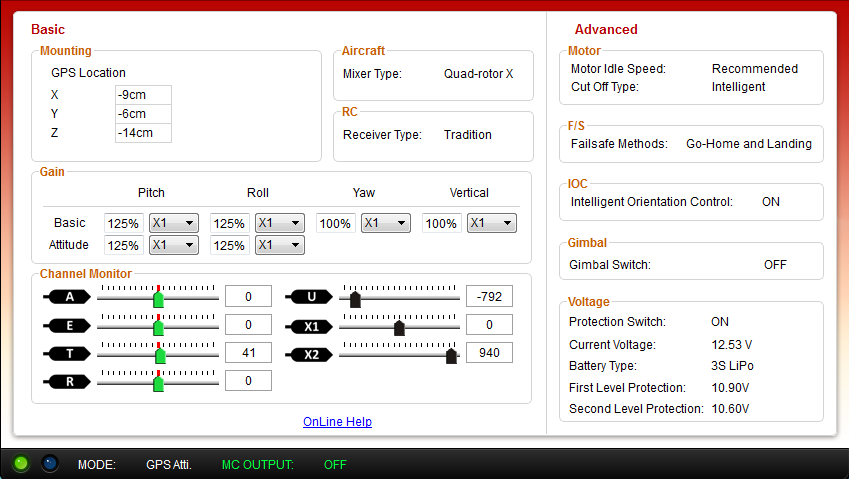Open the Basic Pitch gain multiplier dropdown
The height and width of the screenshot is (479, 849).
click(x=173, y=224)
